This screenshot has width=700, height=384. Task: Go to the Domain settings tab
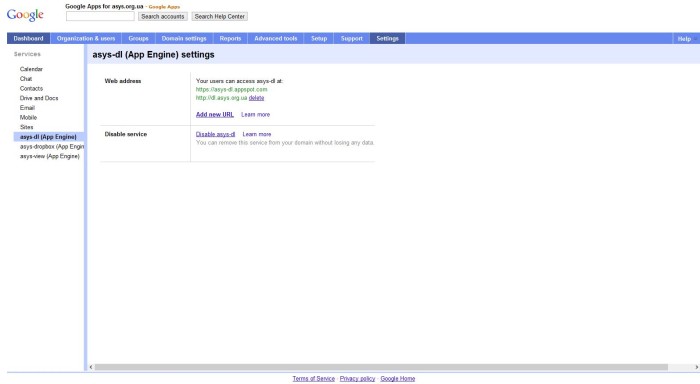[184, 38]
